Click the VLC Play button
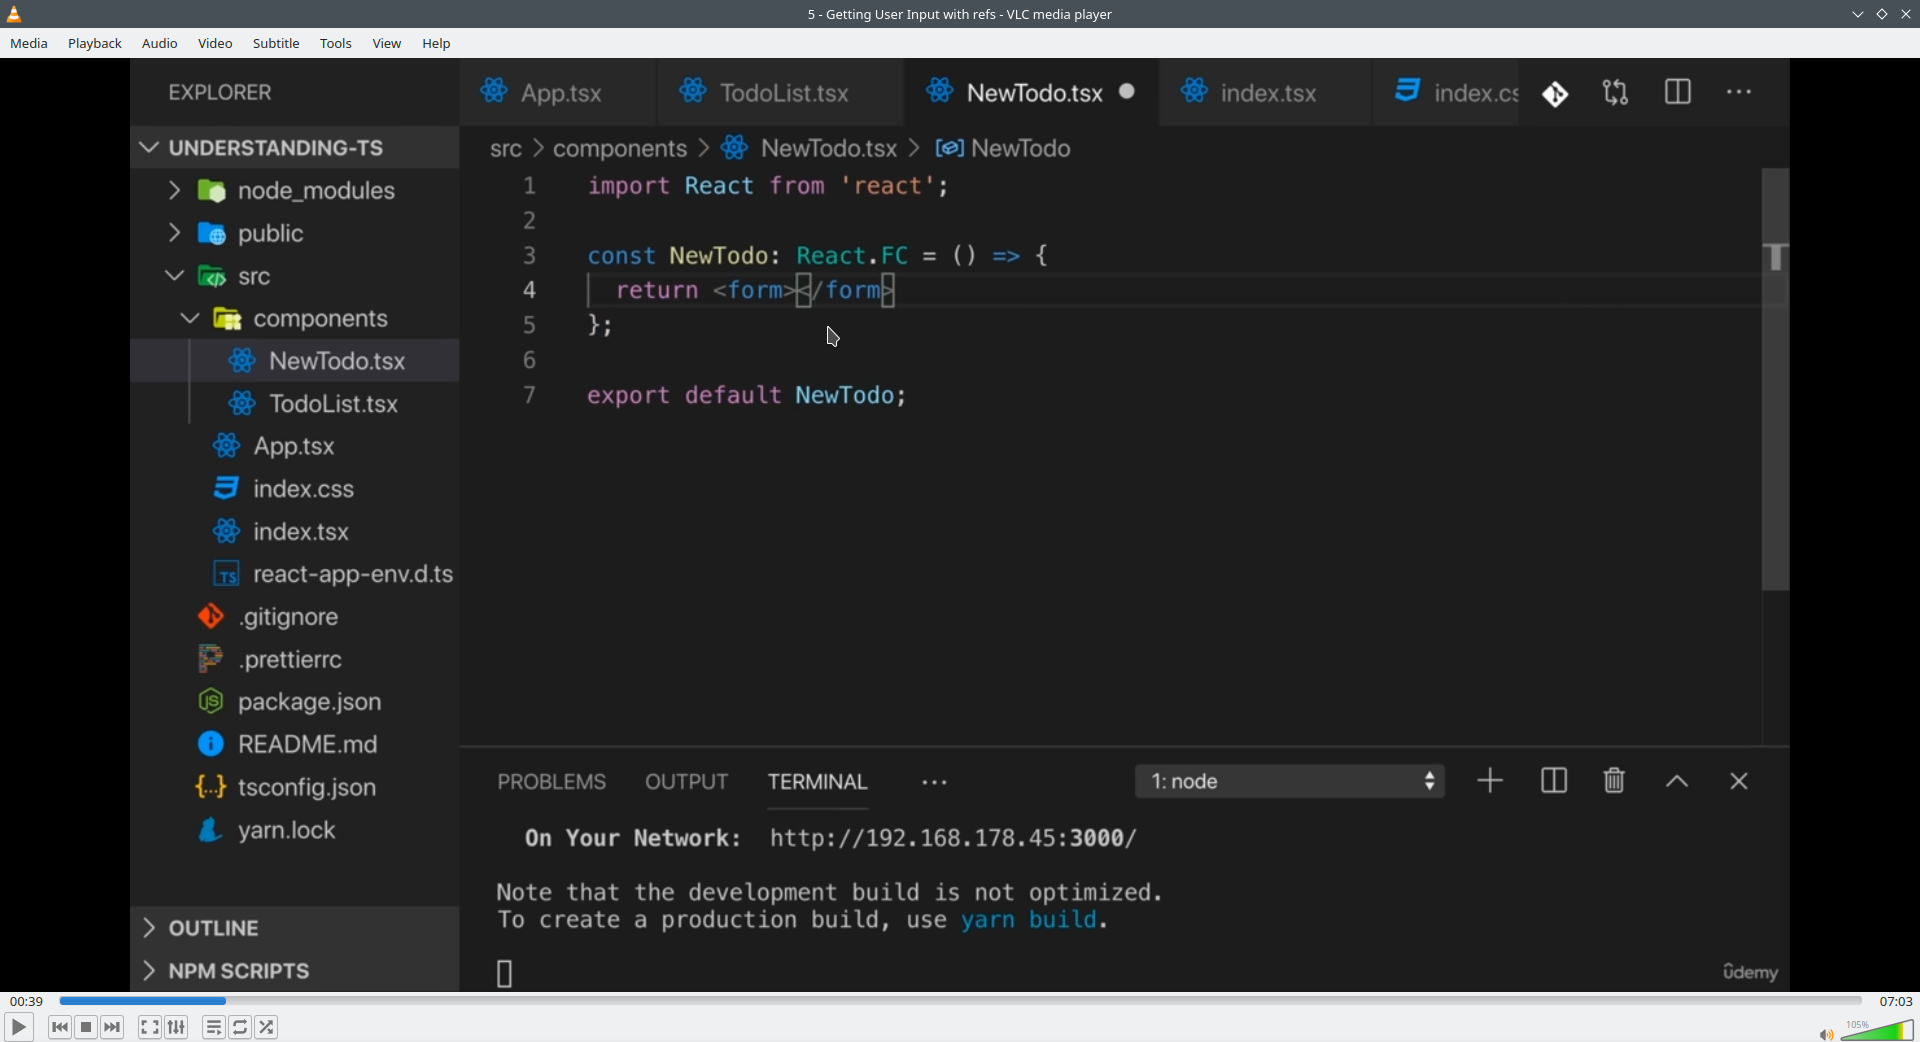Viewport: 1920px width, 1042px height. [x=18, y=1027]
